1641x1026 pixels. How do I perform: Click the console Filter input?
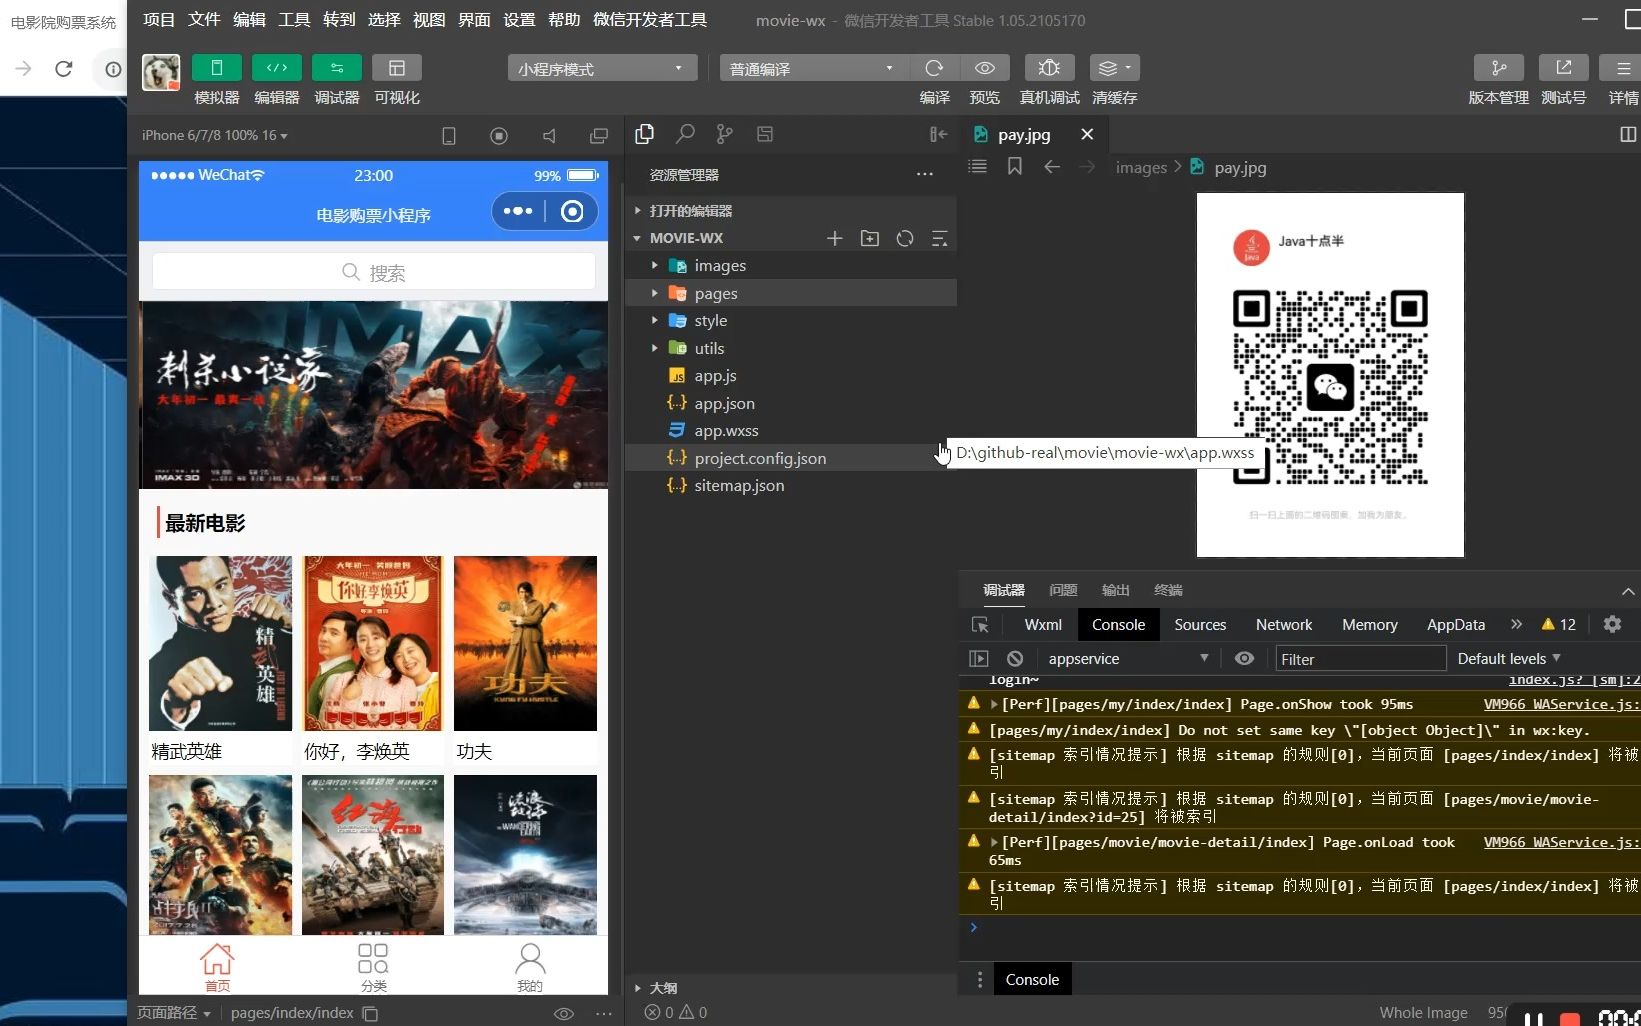[1361, 659]
